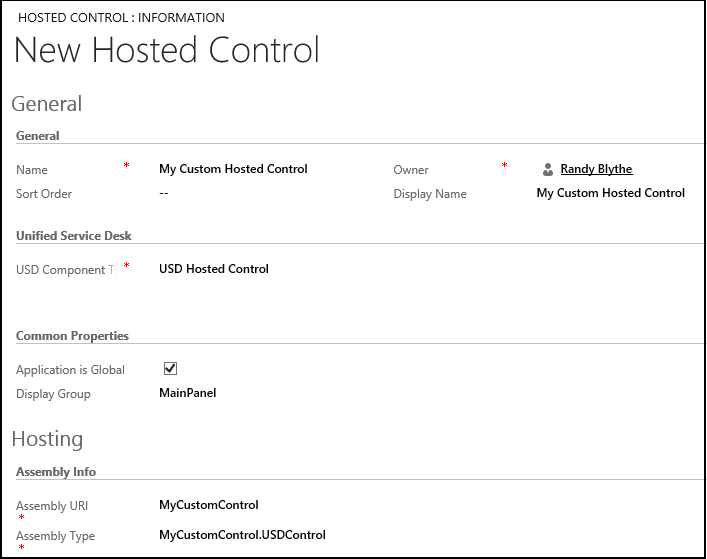Edit the Name field value
Screen dimensions: 707x559
tap(233, 169)
